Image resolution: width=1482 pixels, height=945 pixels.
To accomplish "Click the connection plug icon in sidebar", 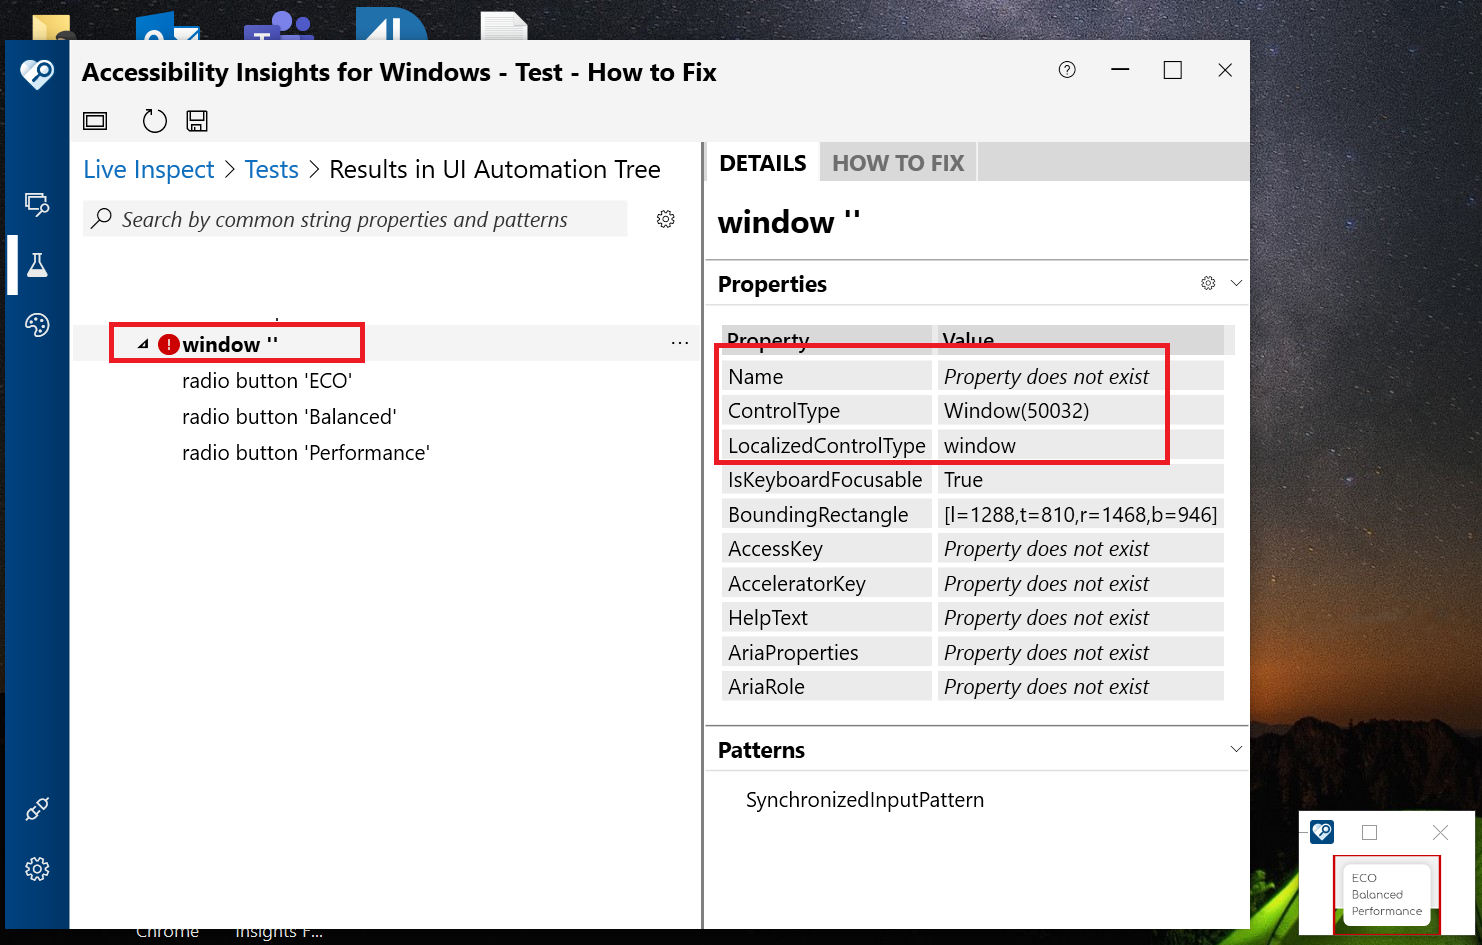I will [x=37, y=807].
